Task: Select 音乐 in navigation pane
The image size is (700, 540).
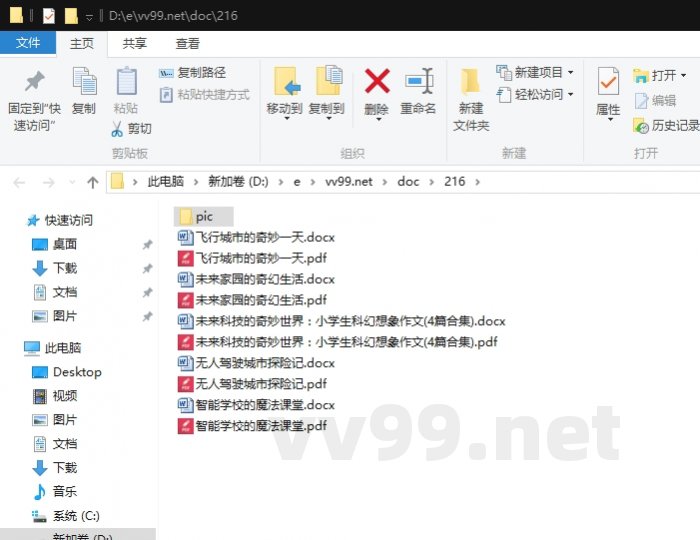Action: [65, 492]
